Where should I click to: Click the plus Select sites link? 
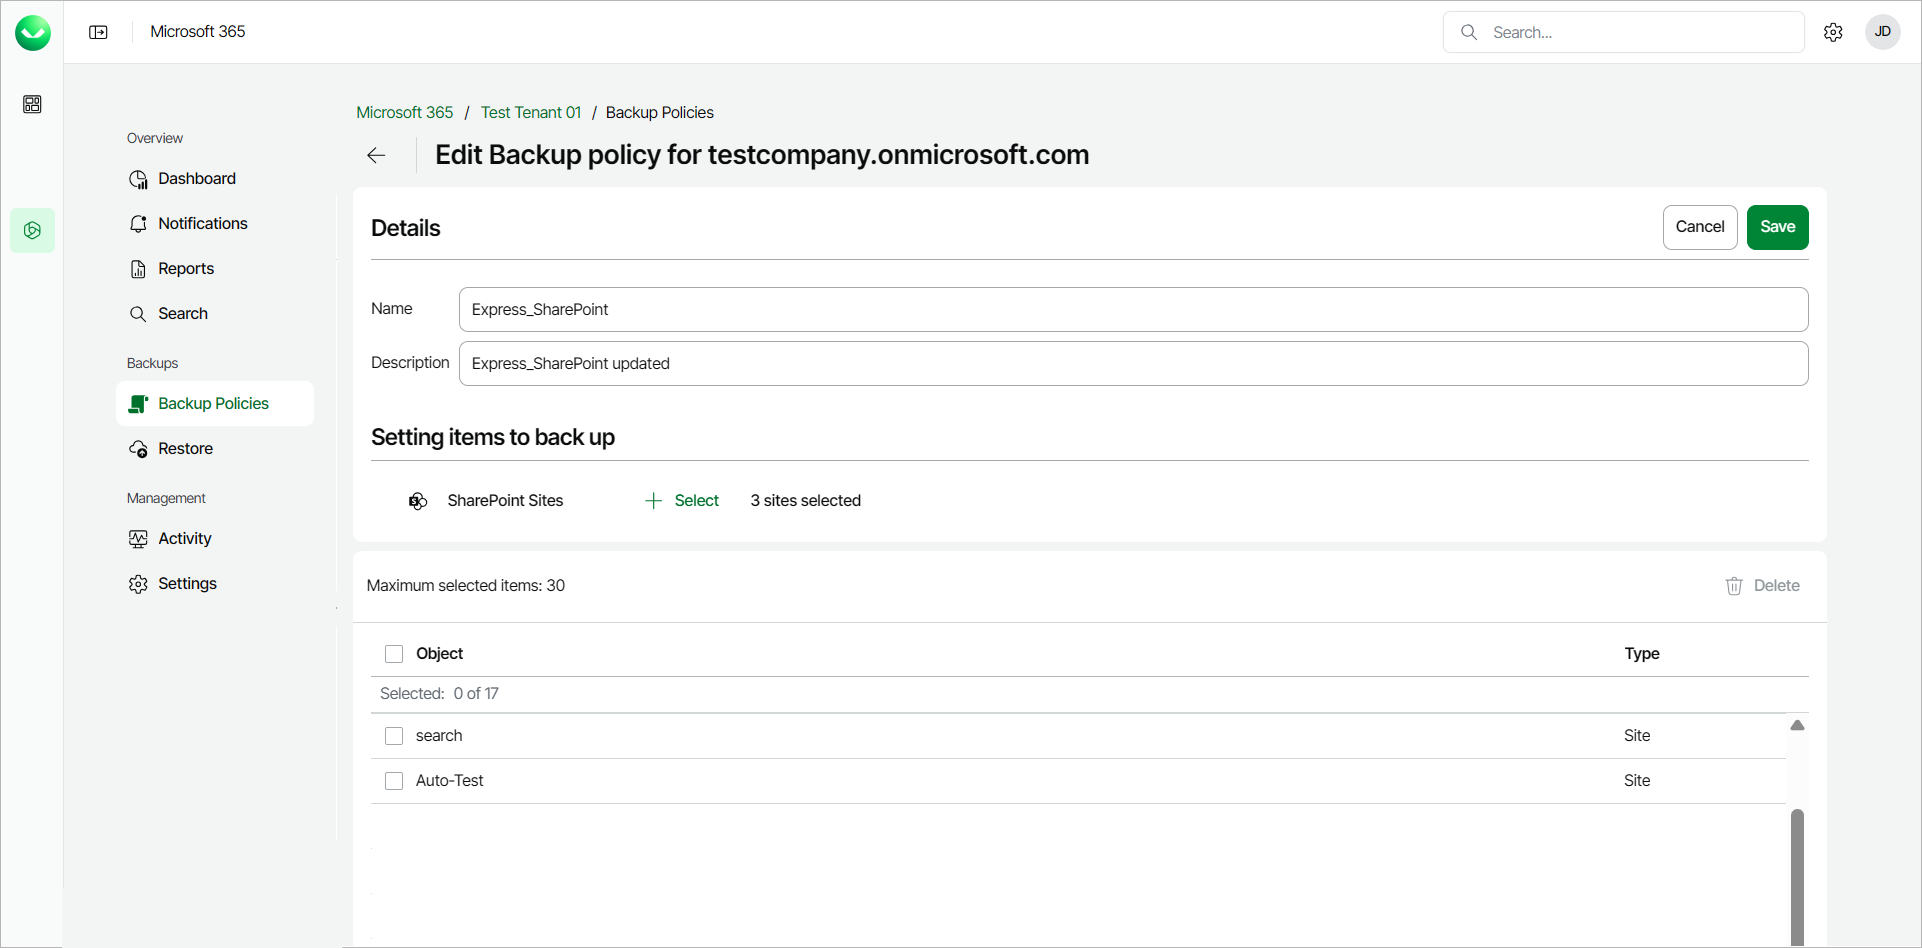(x=683, y=501)
